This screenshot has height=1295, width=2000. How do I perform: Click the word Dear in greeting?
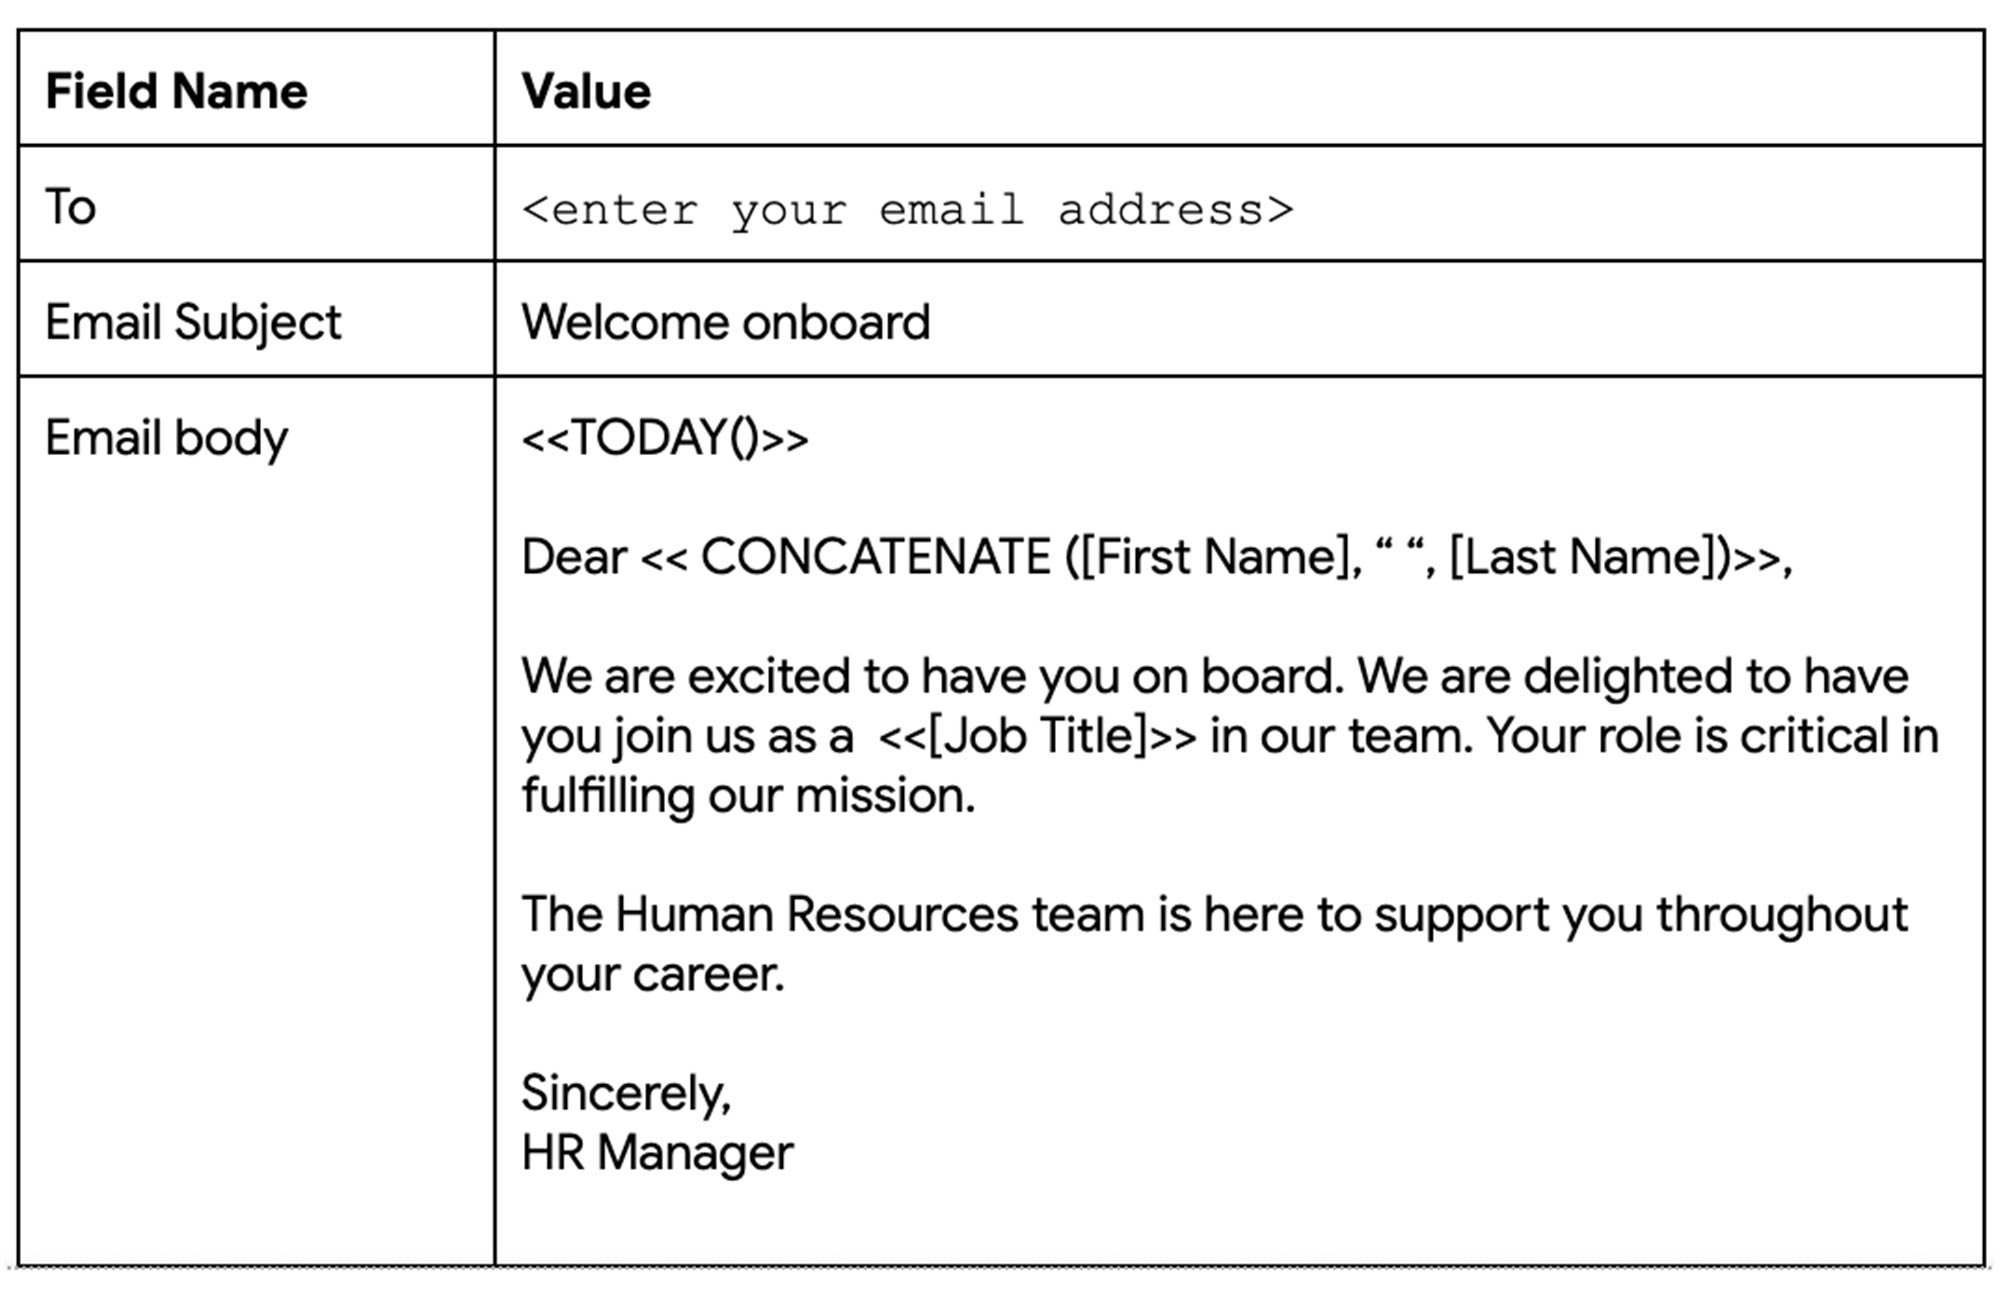[574, 556]
